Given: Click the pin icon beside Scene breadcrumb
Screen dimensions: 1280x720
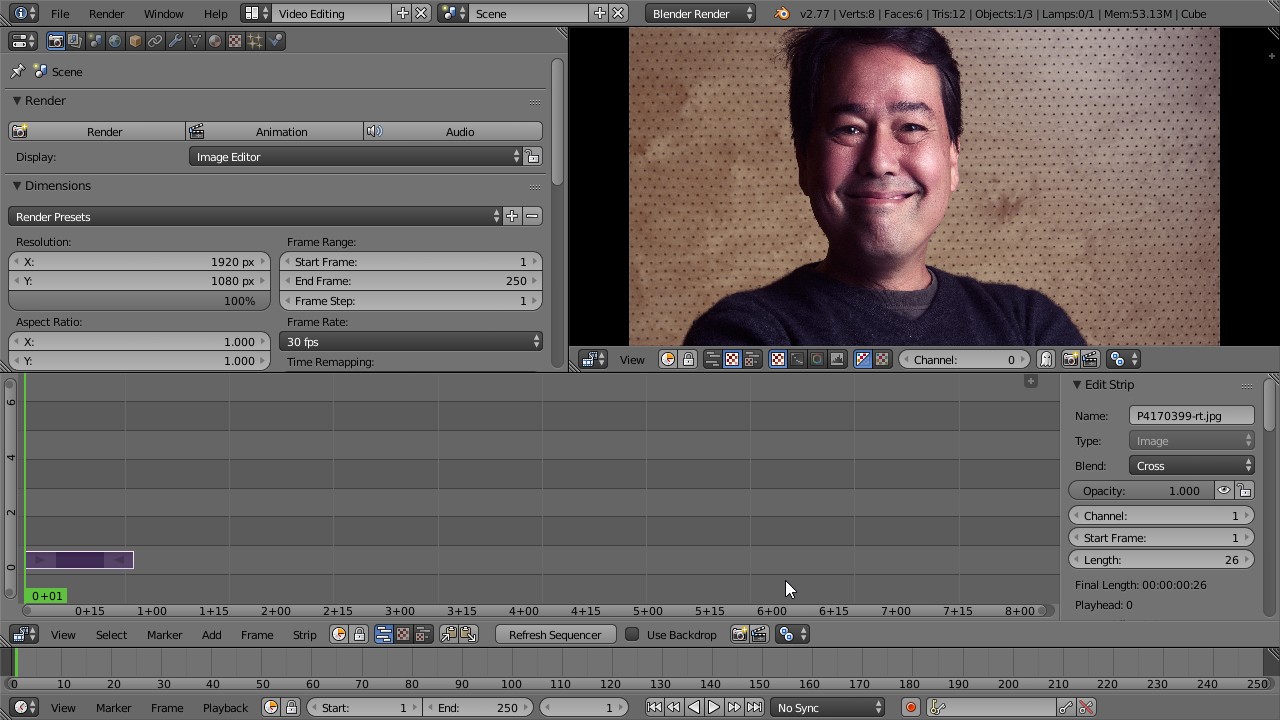Looking at the screenshot, I should (17, 71).
